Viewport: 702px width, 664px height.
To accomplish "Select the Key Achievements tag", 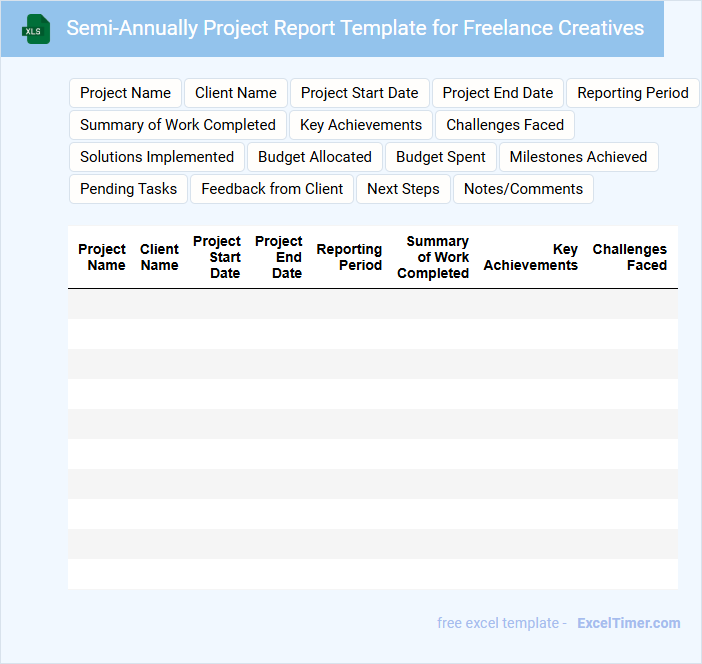I will click(361, 125).
